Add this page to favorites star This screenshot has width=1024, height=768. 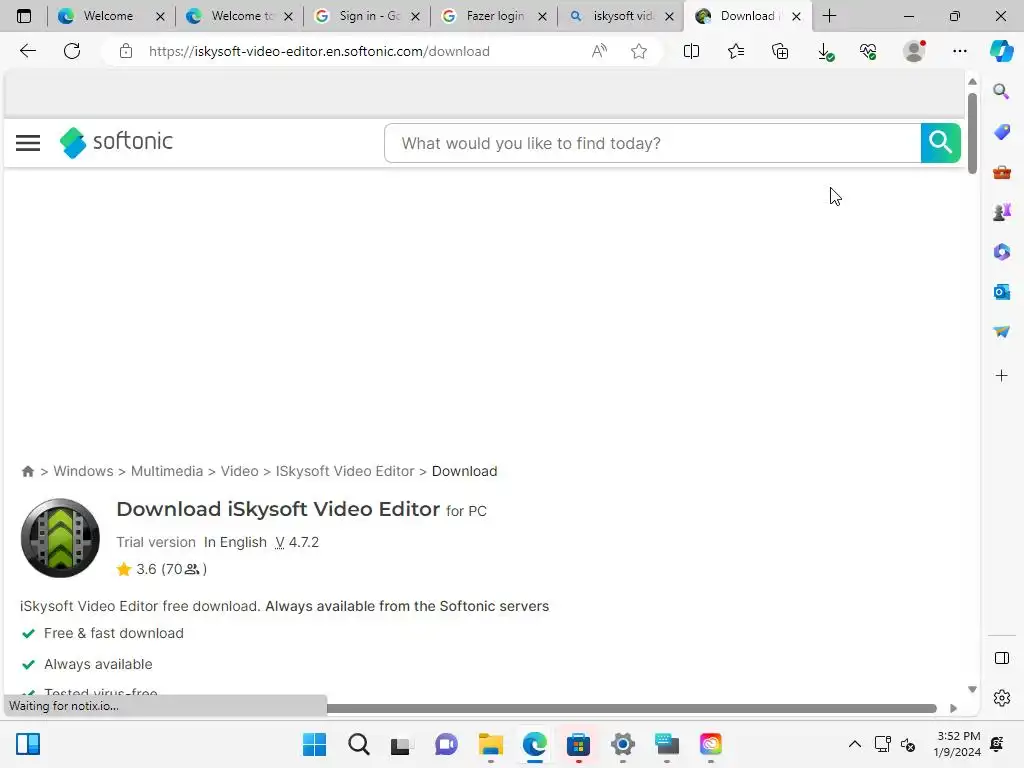[x=639, y=51]
